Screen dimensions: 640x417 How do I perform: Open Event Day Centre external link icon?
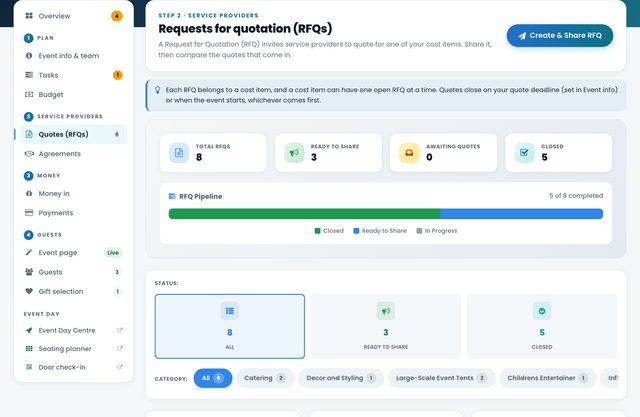(120, 330)
